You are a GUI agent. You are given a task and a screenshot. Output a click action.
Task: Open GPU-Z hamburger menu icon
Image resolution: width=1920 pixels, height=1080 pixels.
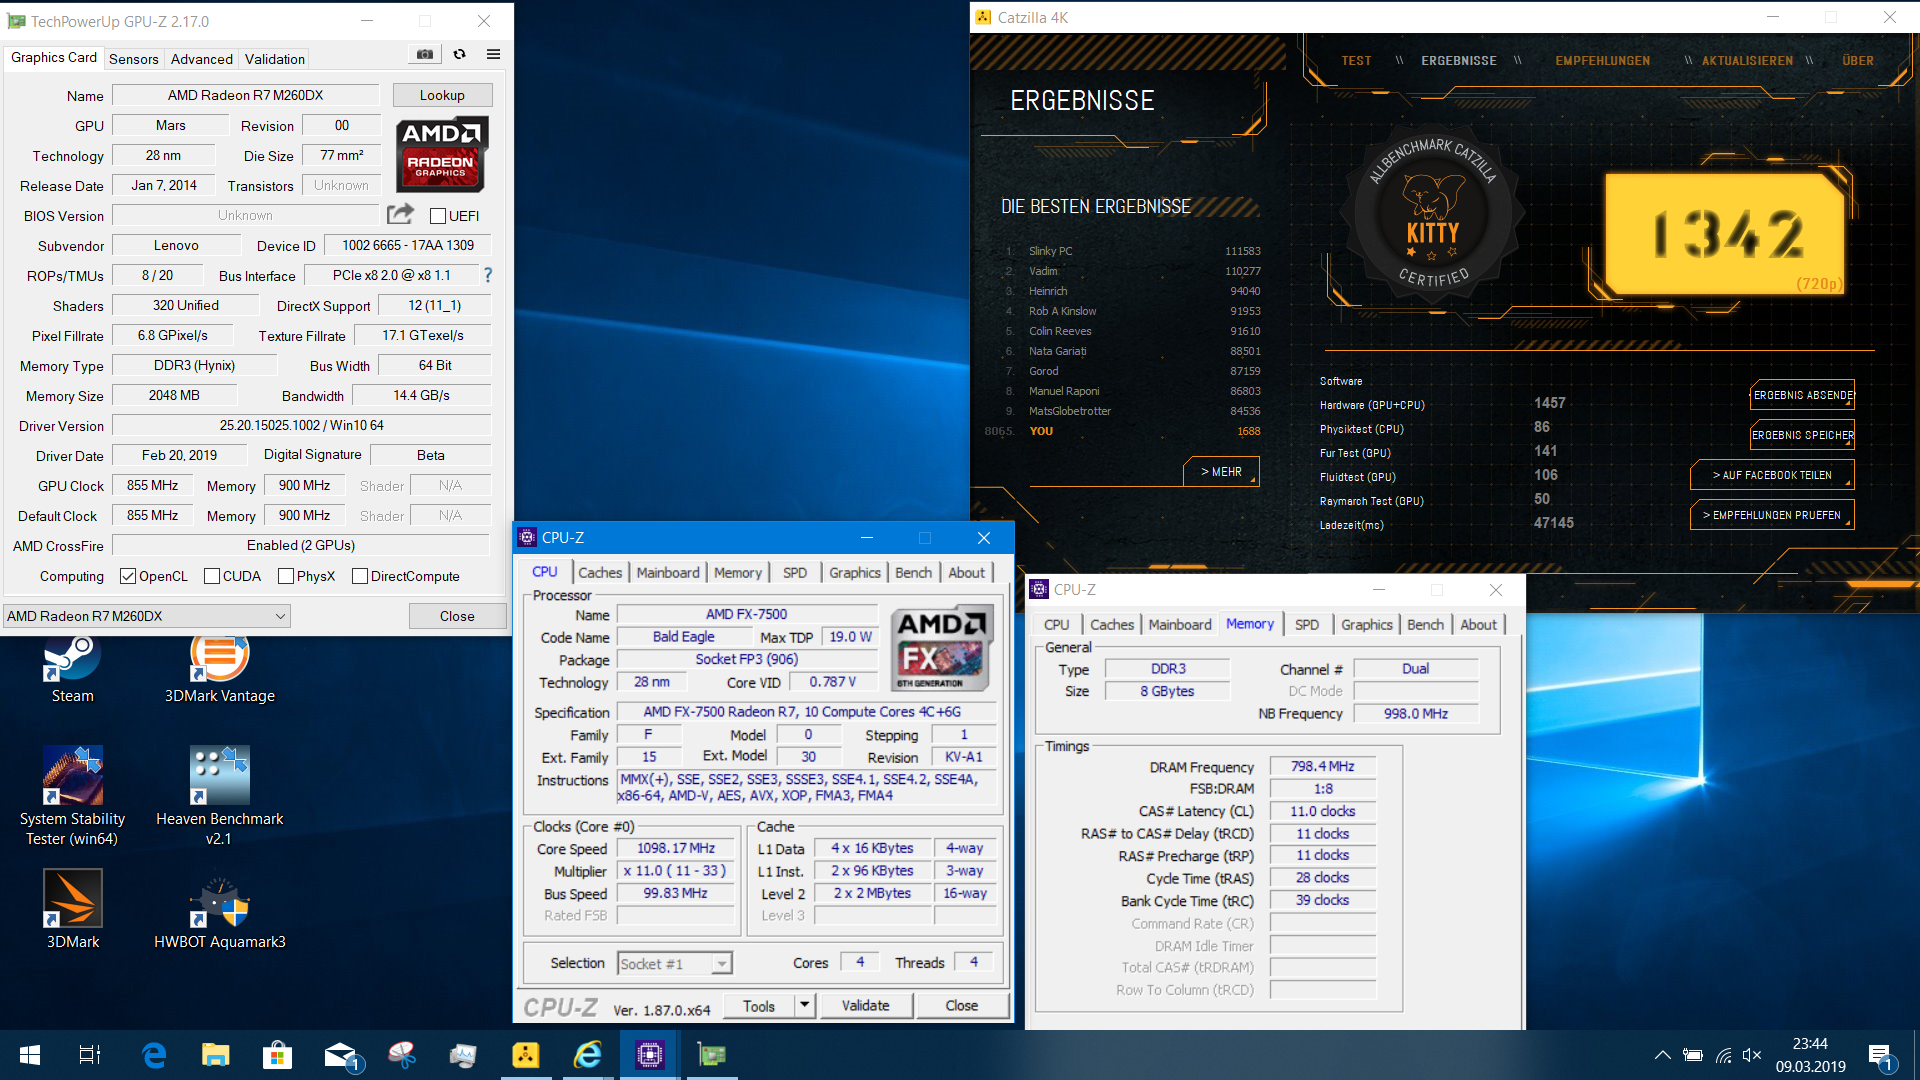coord(493,55)
